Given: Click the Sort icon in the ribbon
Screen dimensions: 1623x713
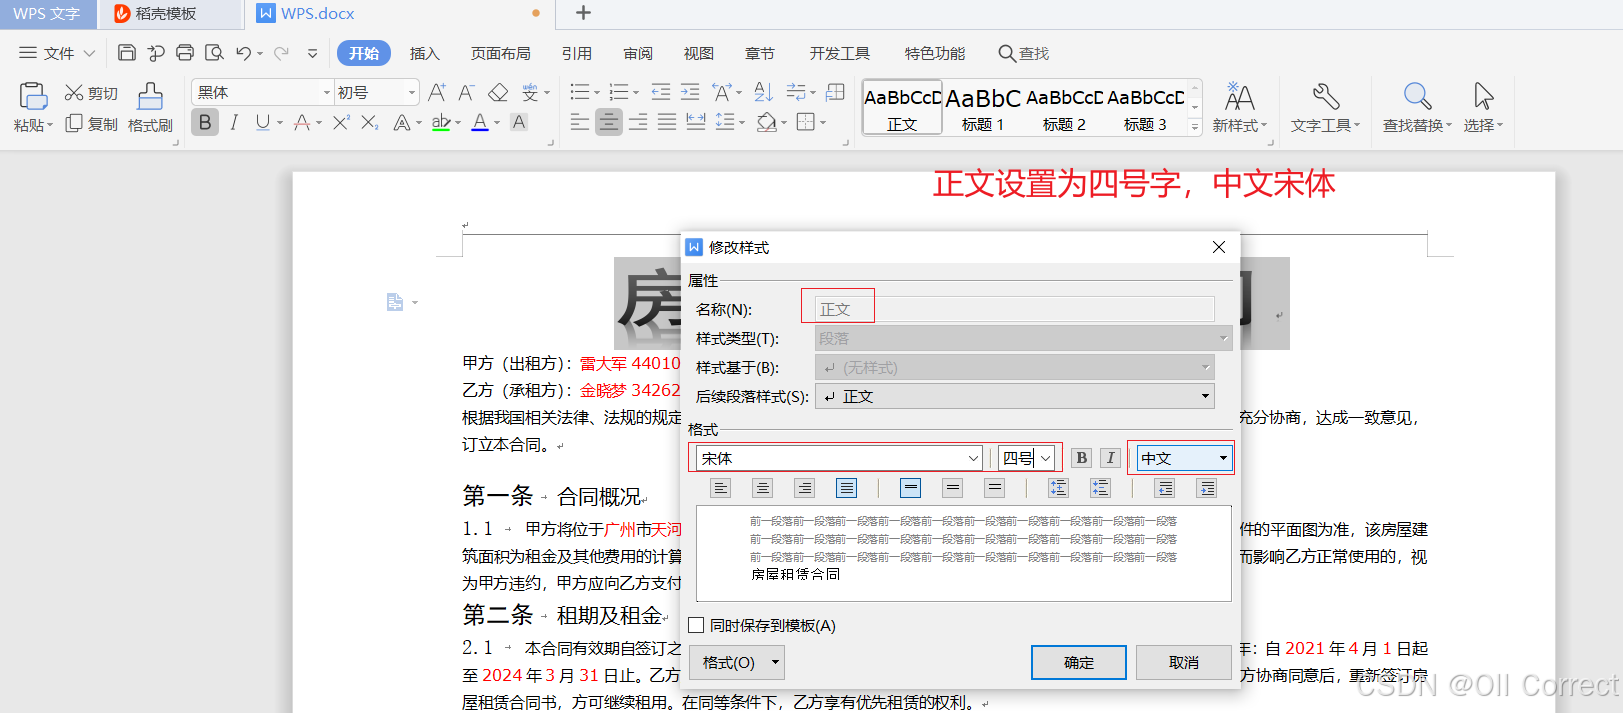Looking at the screenshot, I should [x=763, y=92].
